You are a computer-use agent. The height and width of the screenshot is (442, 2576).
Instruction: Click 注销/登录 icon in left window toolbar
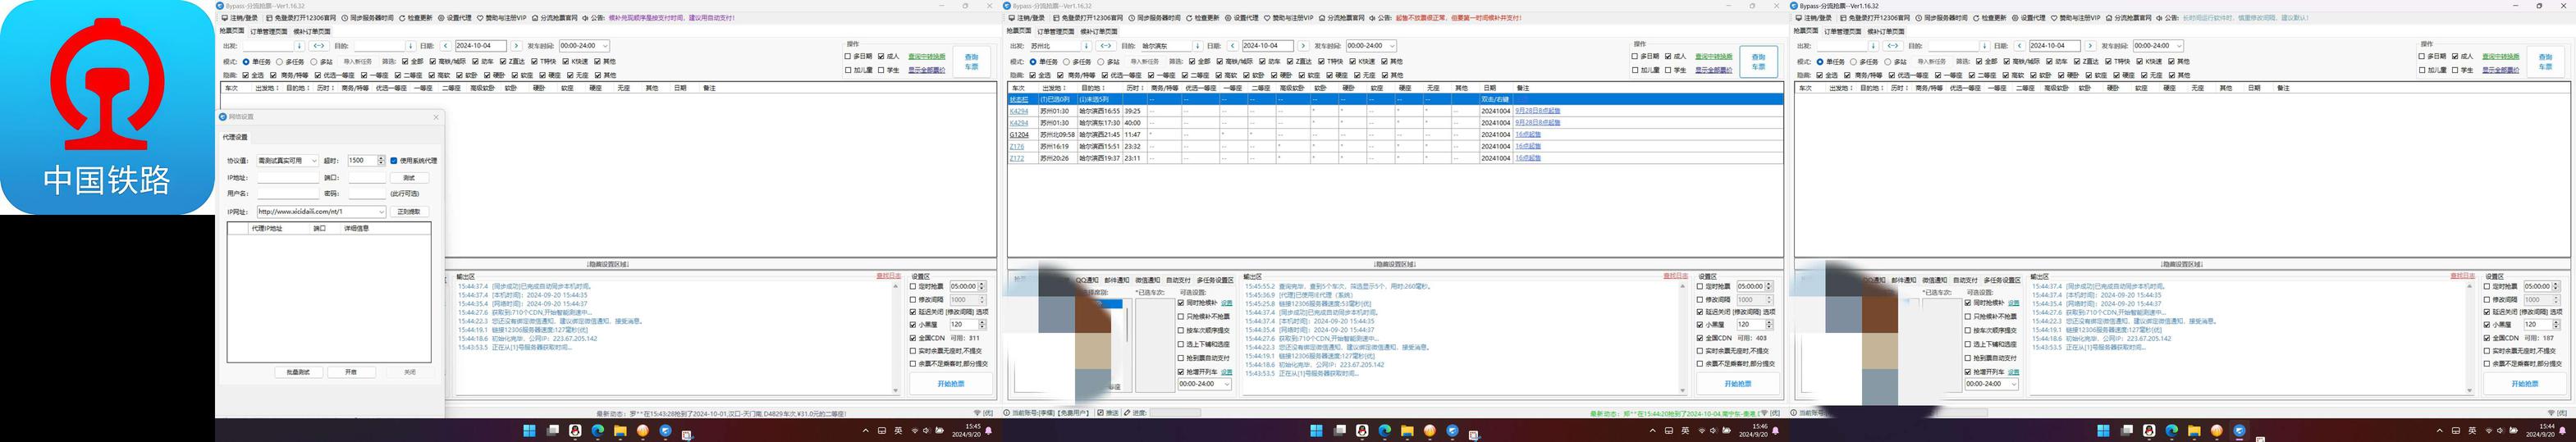[x=224, y=18]
